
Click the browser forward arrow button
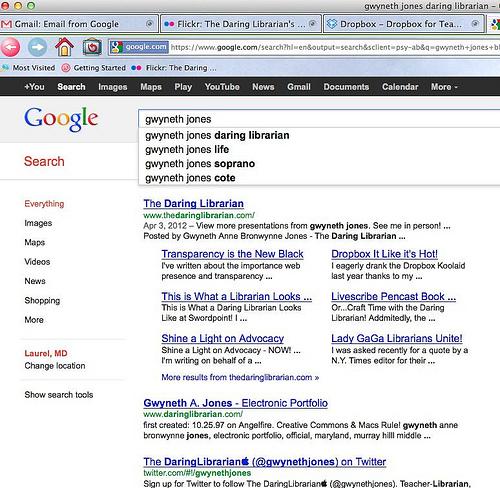click(x=37, y=47)
